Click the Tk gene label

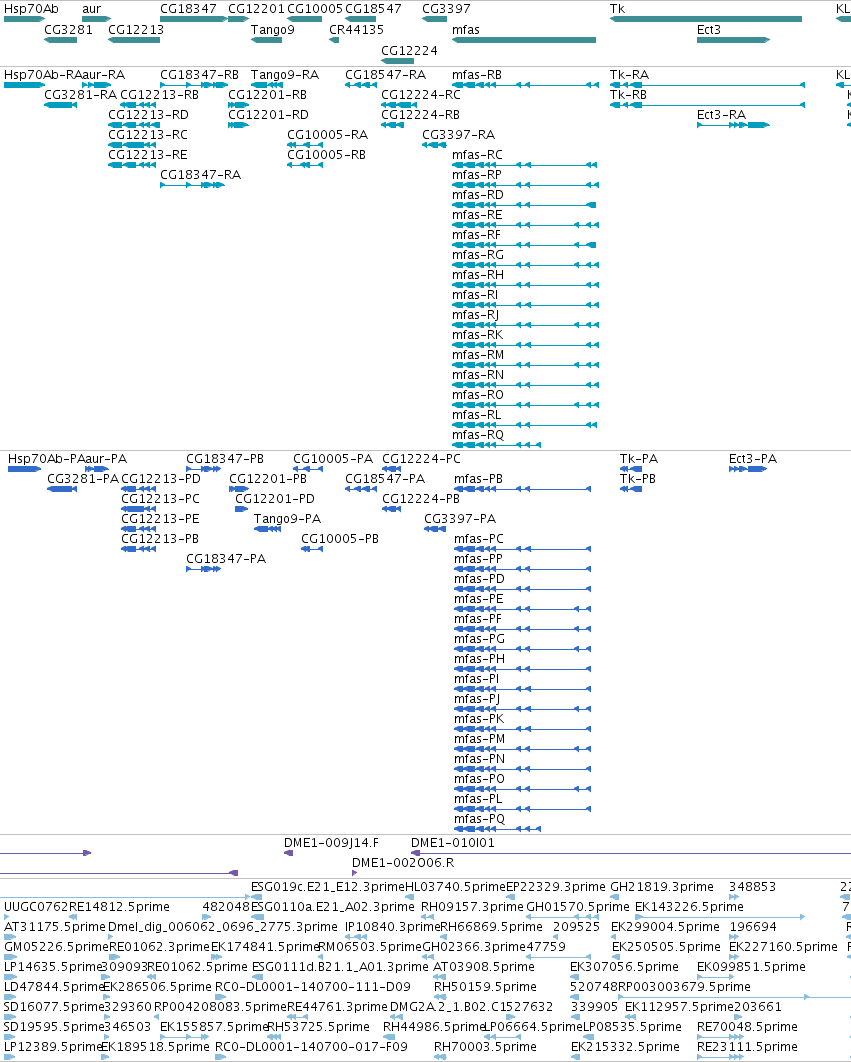coord(617,9)
